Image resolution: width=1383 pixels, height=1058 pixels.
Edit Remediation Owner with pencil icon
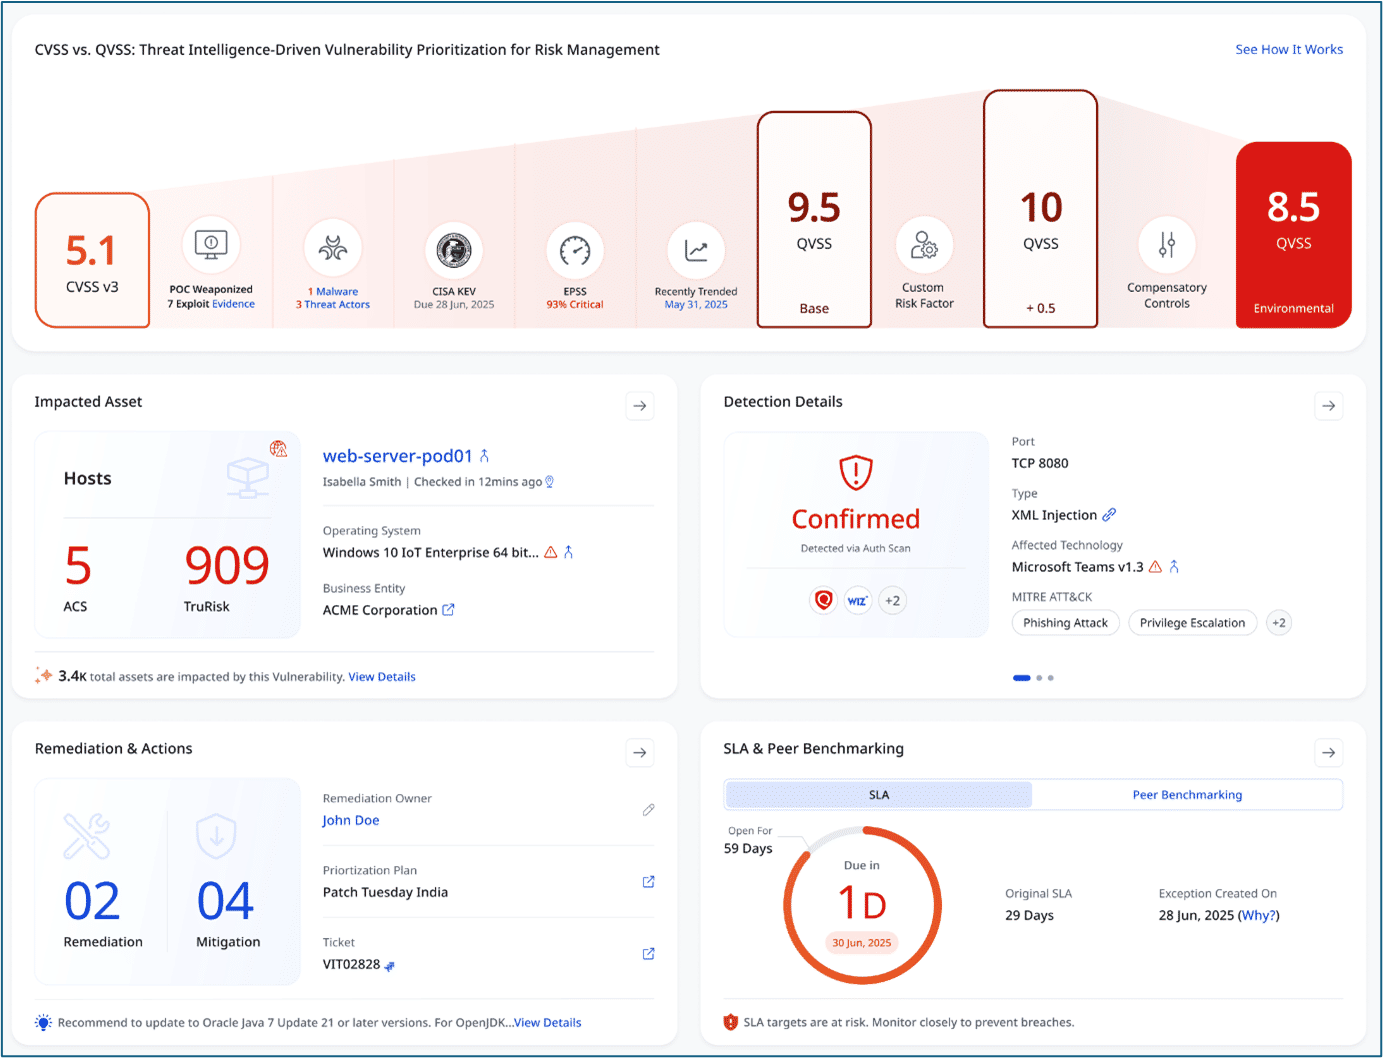tap(648, 810)
